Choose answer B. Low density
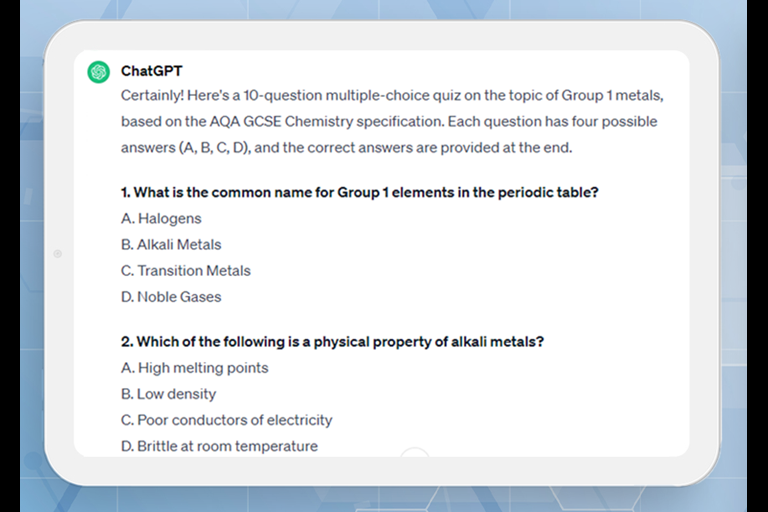768x512 pixels. (x=168, y=393)
